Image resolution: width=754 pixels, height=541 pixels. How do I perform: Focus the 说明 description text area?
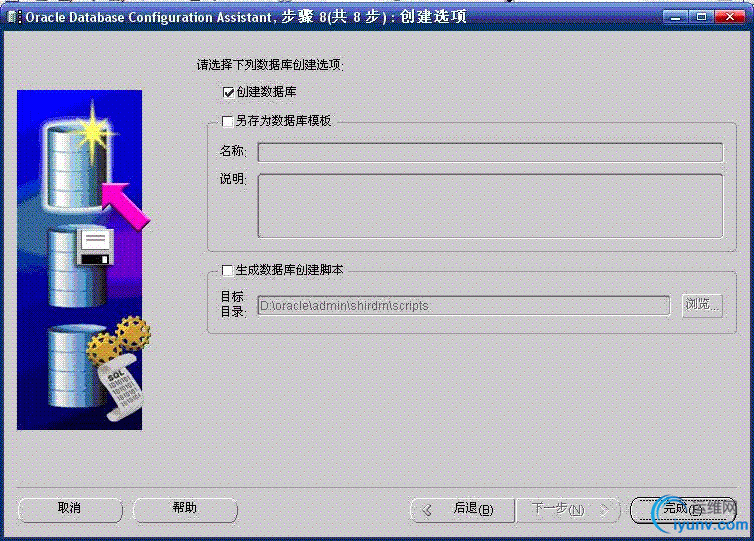tap(490, 206)
